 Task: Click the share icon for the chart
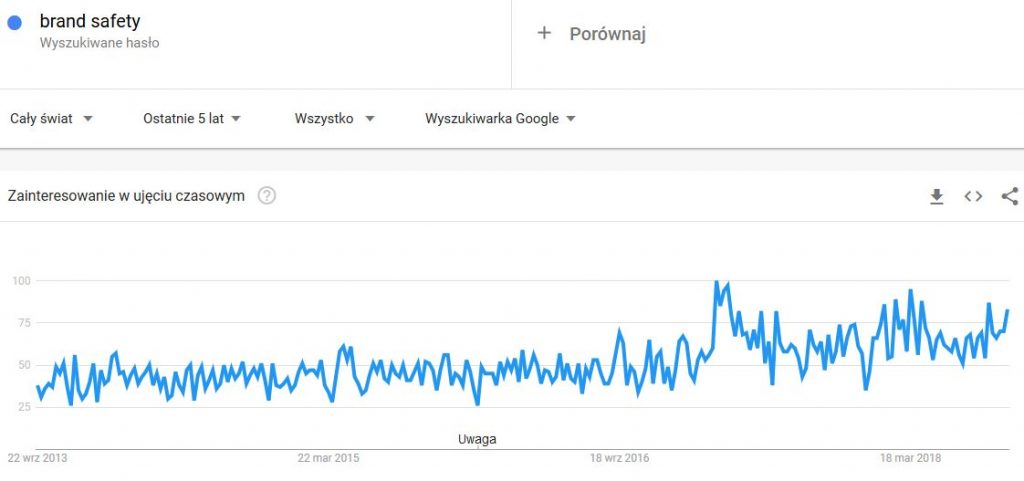pos(1010,196)
